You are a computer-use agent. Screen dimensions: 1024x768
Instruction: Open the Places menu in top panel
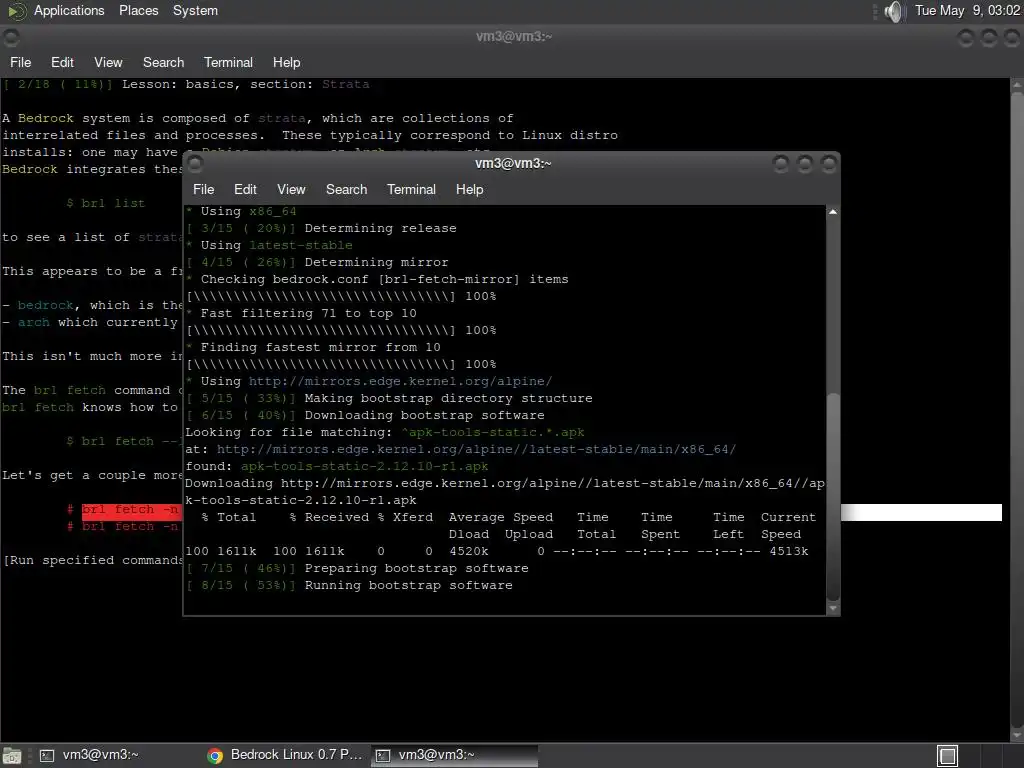pyautogui.click(x=138, y=10)
